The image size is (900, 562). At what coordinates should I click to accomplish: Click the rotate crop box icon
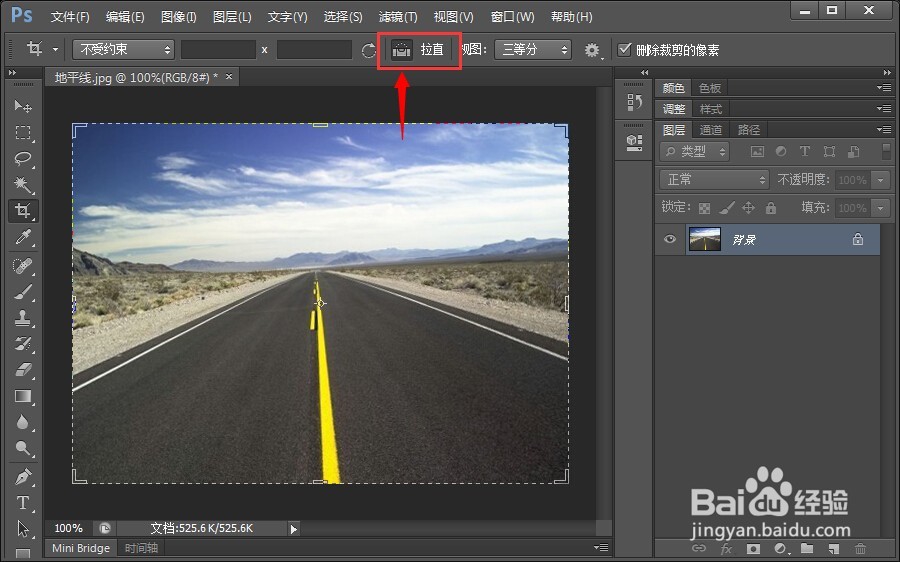368,51
